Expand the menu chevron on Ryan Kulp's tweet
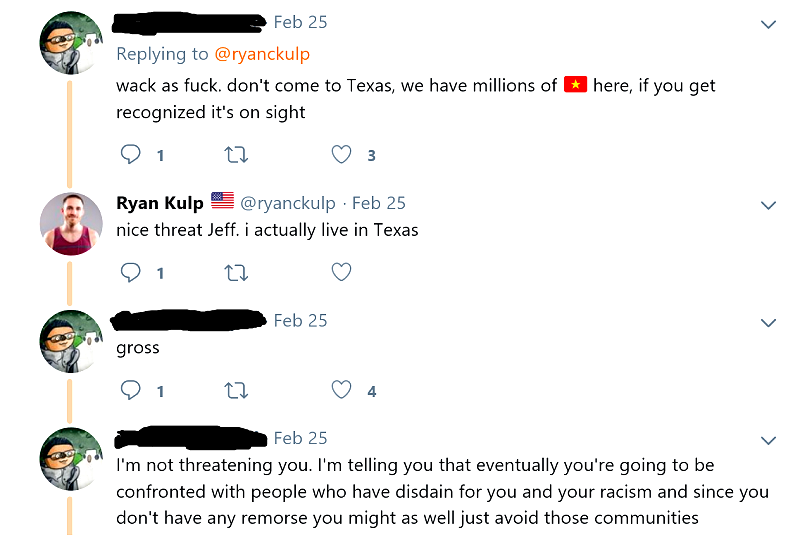800x540 pixels. coord(768,205)
